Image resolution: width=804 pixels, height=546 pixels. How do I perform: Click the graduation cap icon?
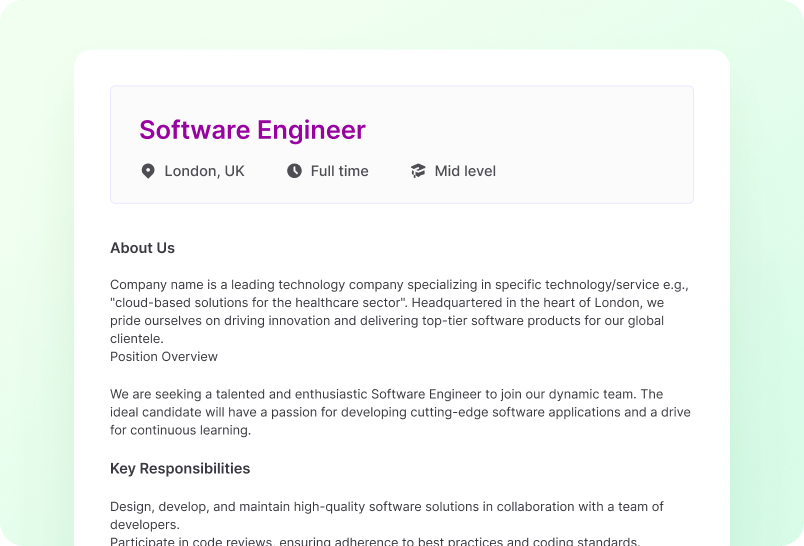pyautogui.click(x=418, y=171)
